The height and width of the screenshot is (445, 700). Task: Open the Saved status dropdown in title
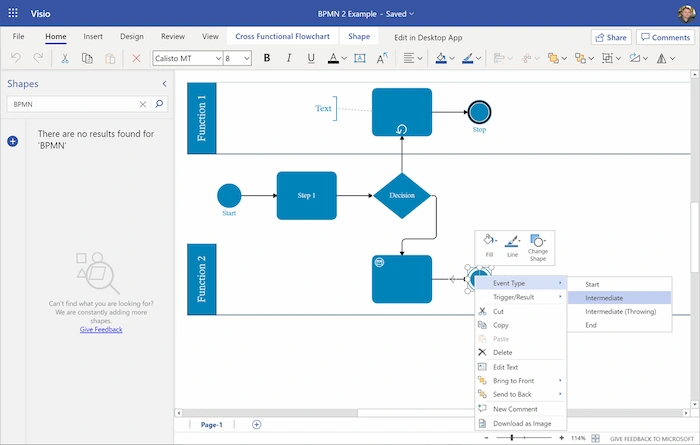click(400, 14)
